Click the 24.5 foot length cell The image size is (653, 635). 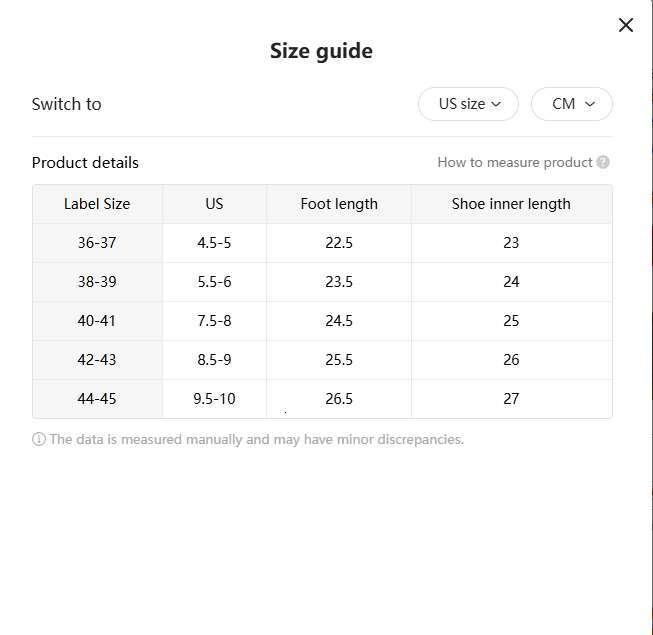click(339, 321)
